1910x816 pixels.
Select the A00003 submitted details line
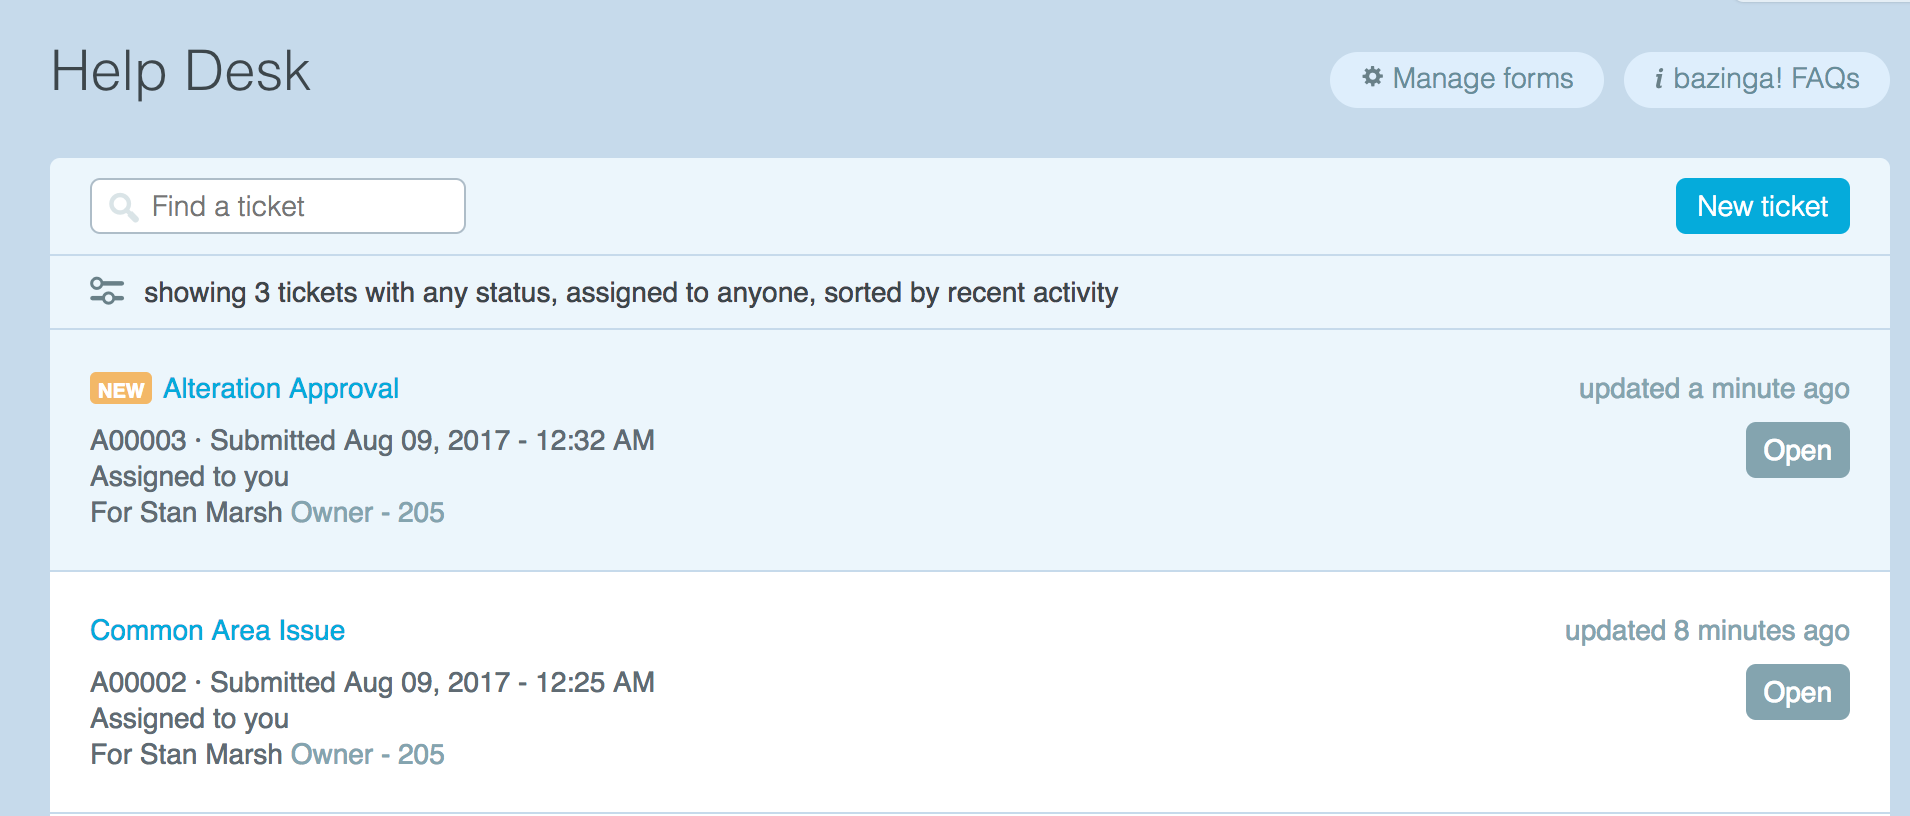pyautogui.click(x=372, y=441)
